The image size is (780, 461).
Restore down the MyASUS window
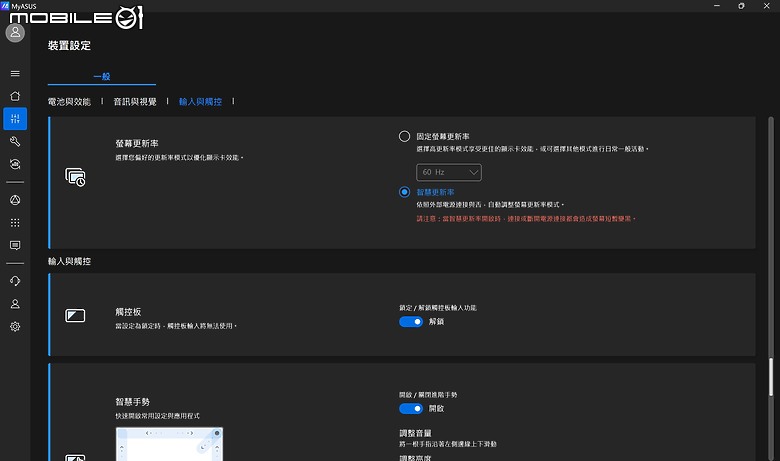[x=741, y=6]
